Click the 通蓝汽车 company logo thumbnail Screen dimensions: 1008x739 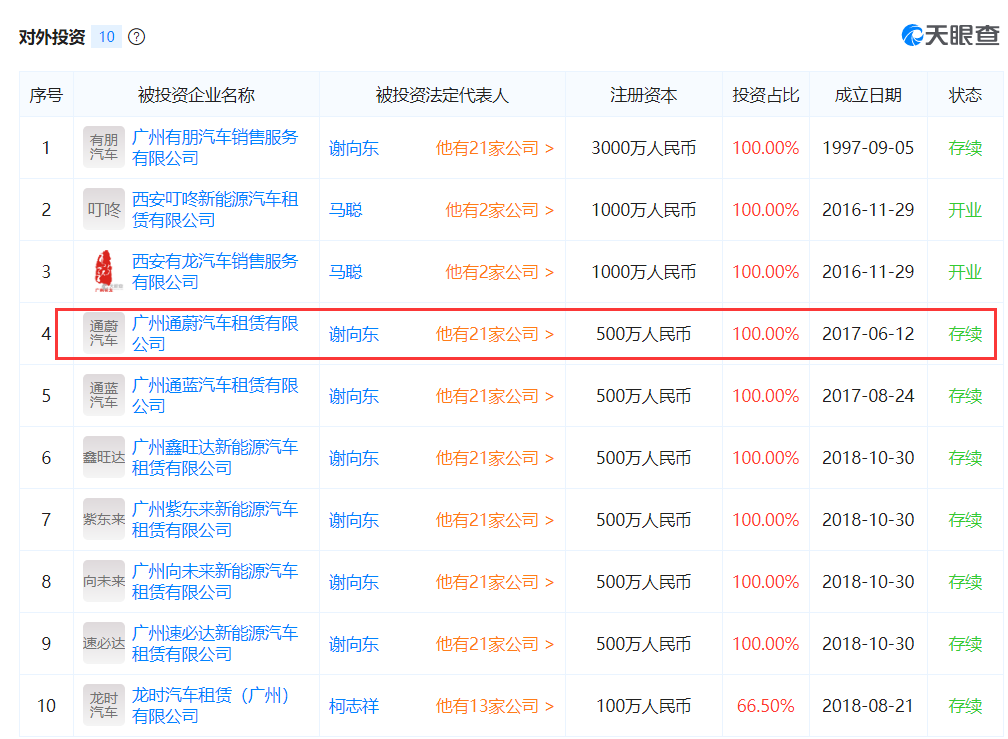[x=104, y=395]
